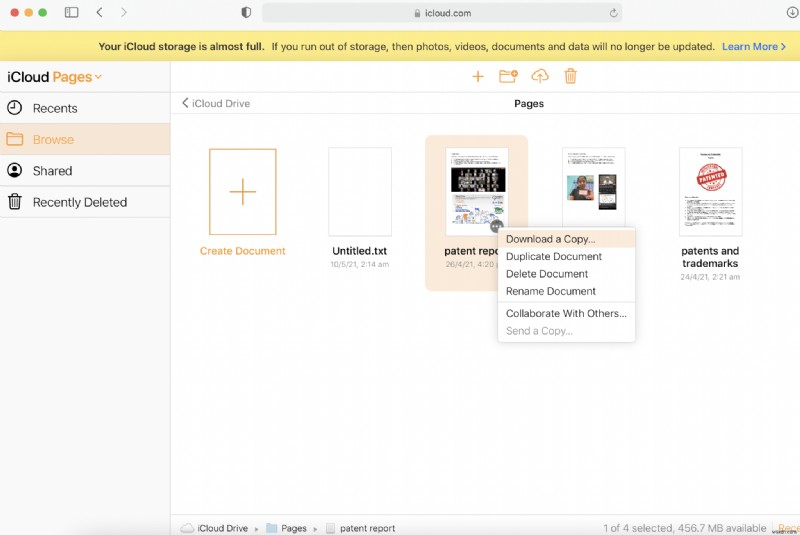
Task: Select the document thumbnail with two photos
Action: 593,188
